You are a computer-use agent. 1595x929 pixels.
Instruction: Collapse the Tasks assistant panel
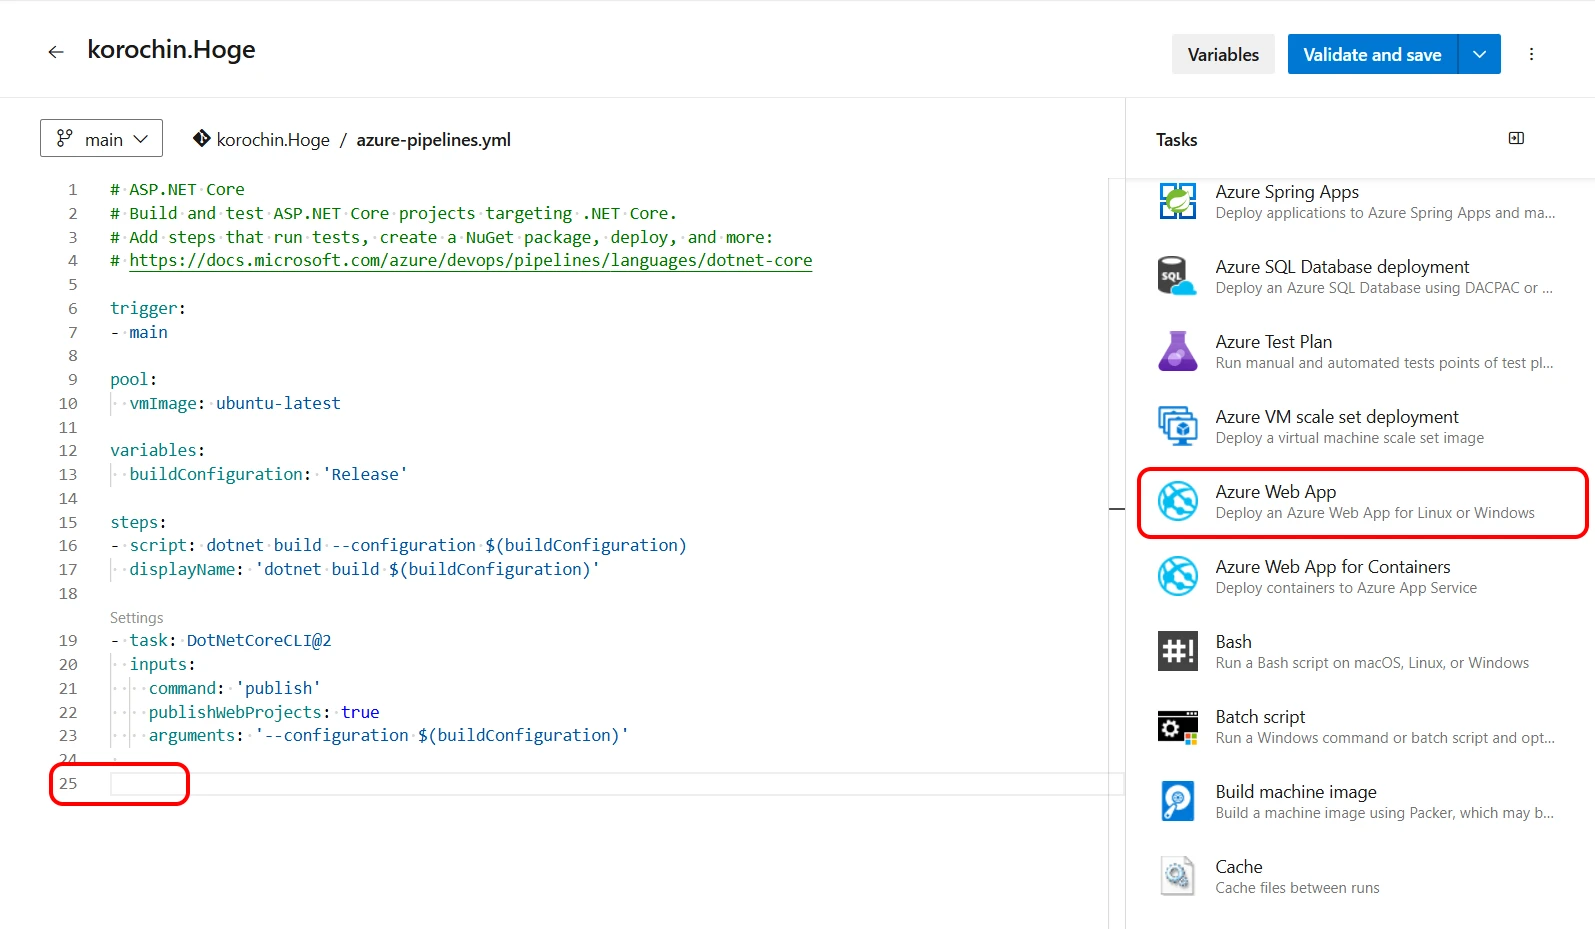click(x=1516, y=139)
